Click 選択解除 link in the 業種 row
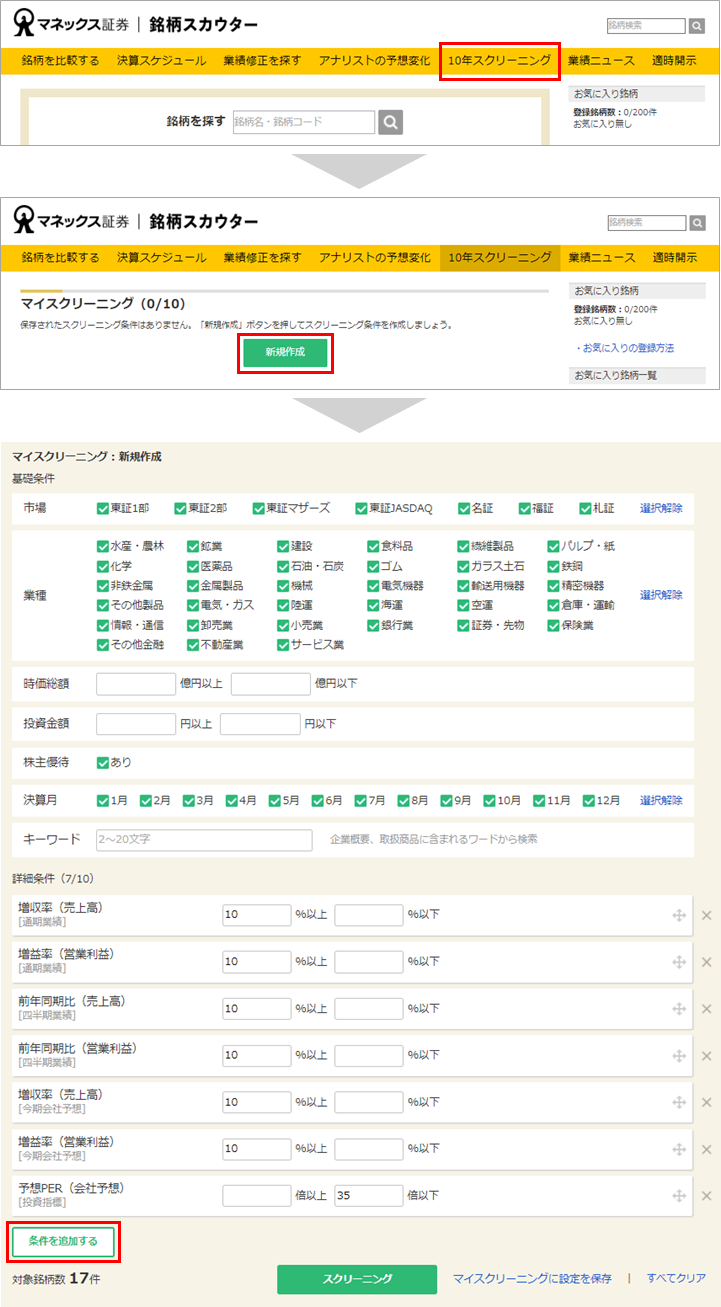The height and width of the screenshot is (1307, 721). point(661,595)
